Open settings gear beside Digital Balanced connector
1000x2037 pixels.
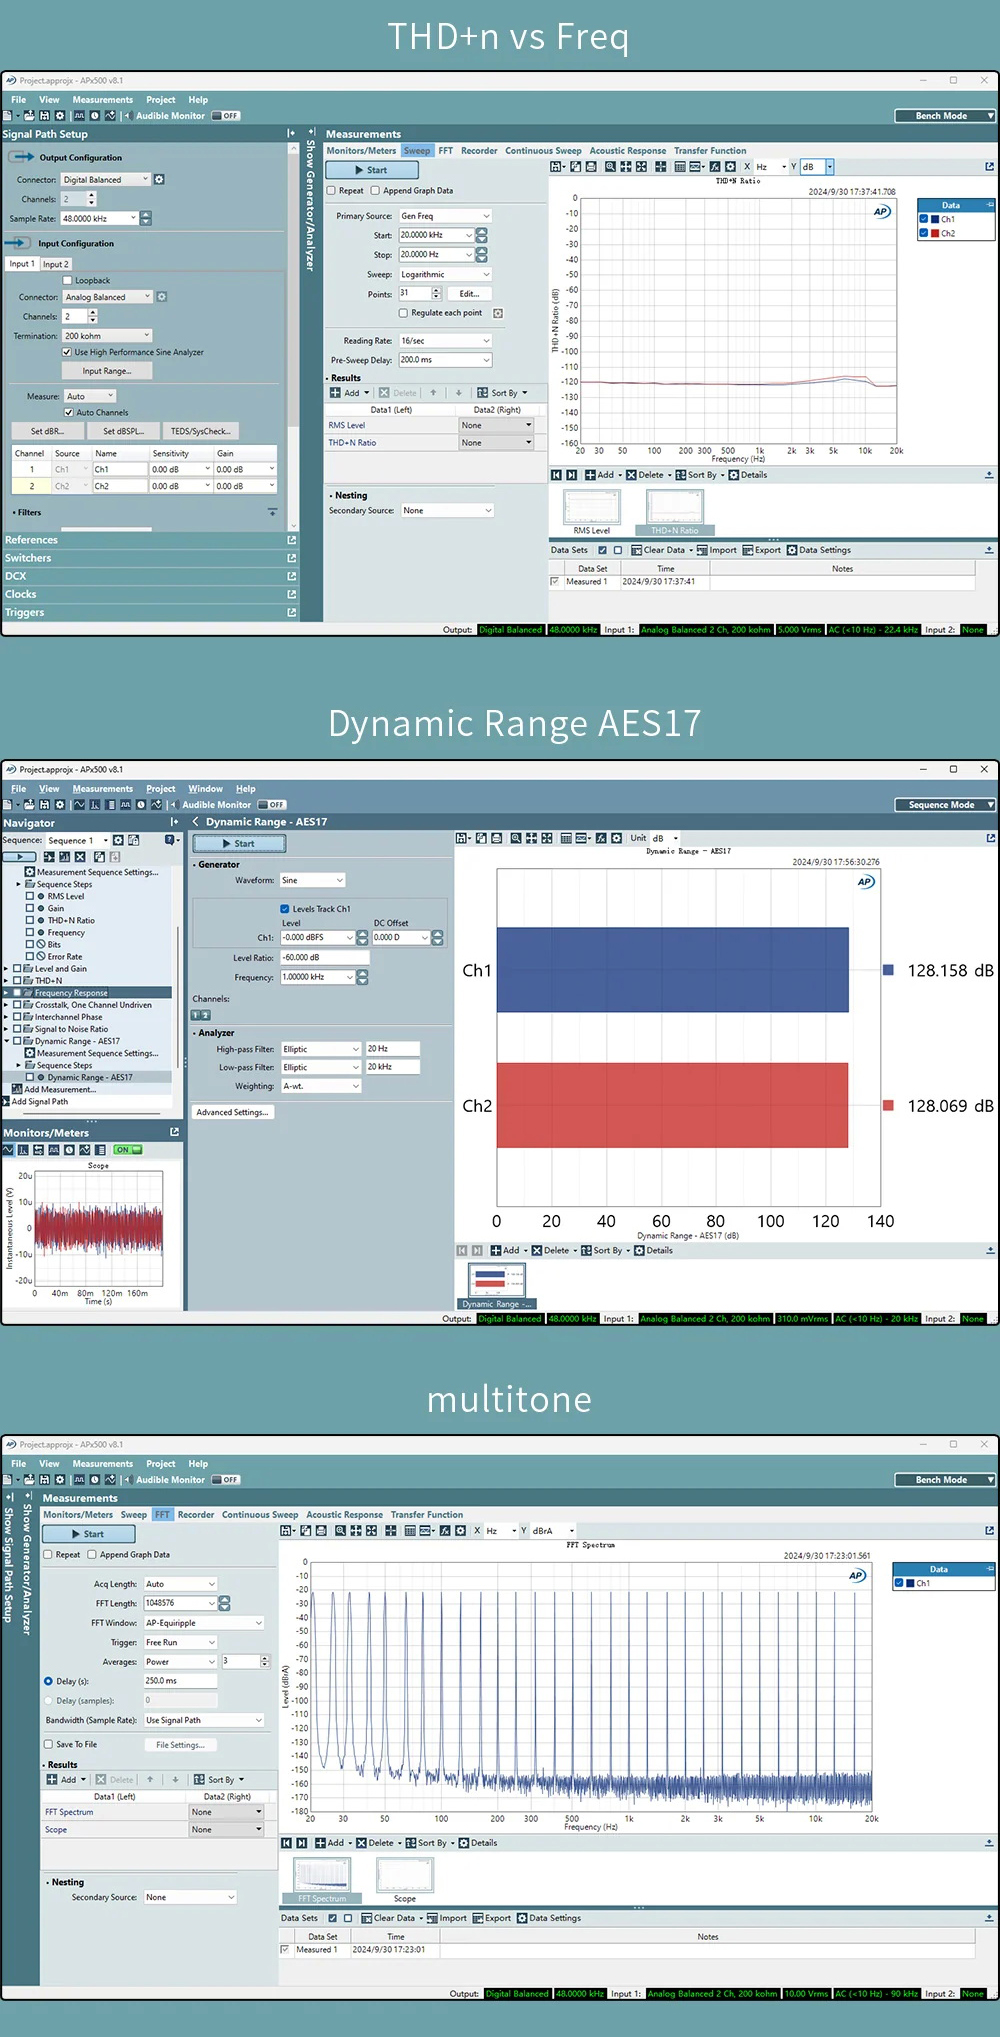click(159, 180)
